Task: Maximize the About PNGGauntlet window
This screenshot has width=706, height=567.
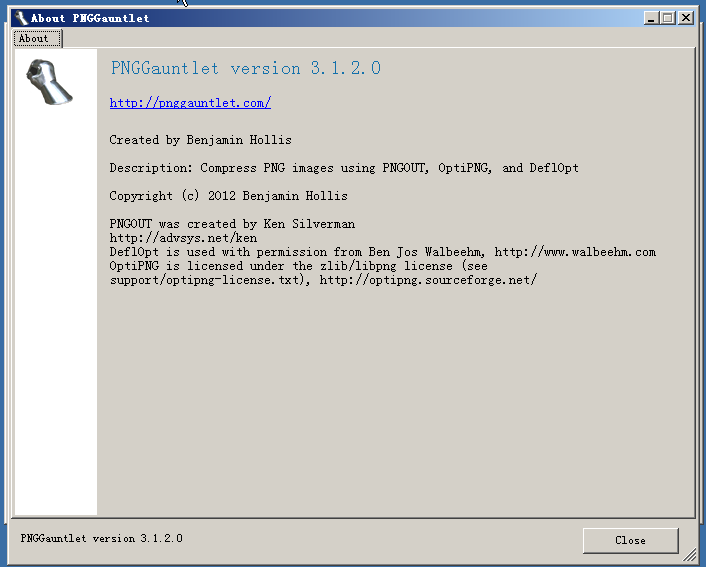Action: click(667, 18)
